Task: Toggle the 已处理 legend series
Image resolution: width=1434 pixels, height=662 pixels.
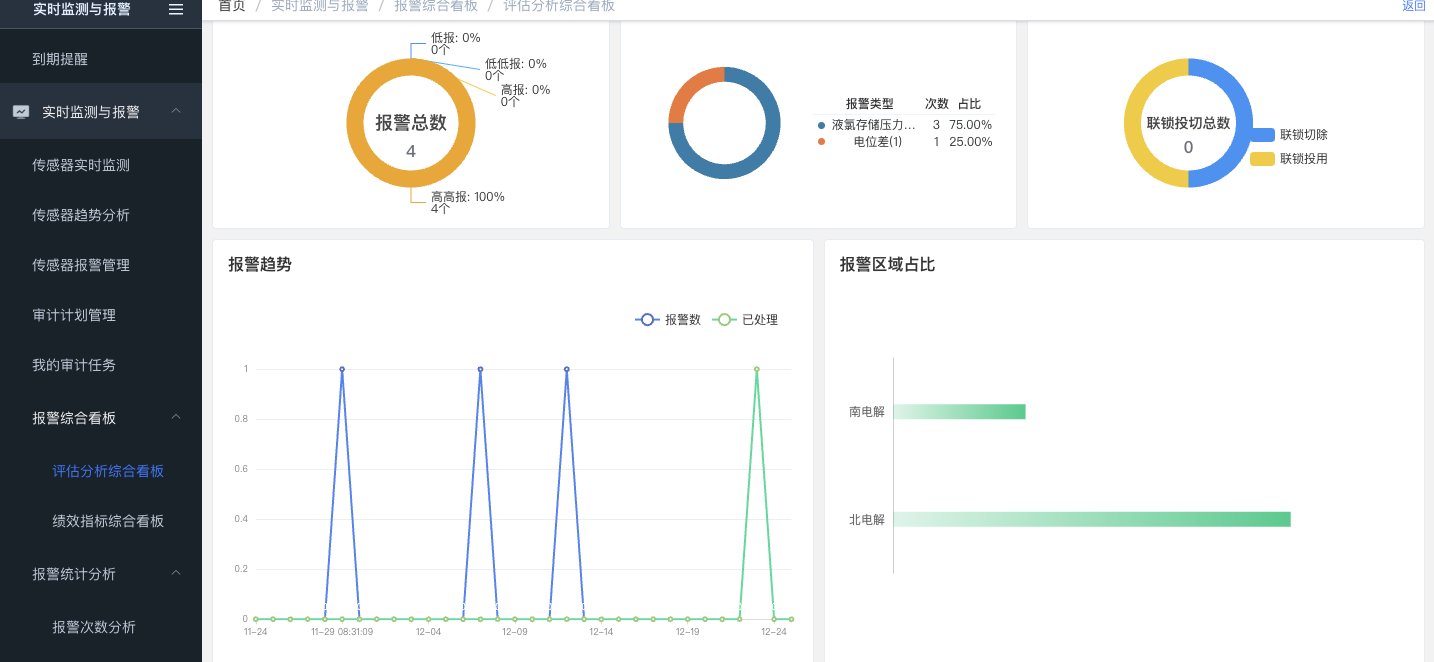Action: [745, 320]
